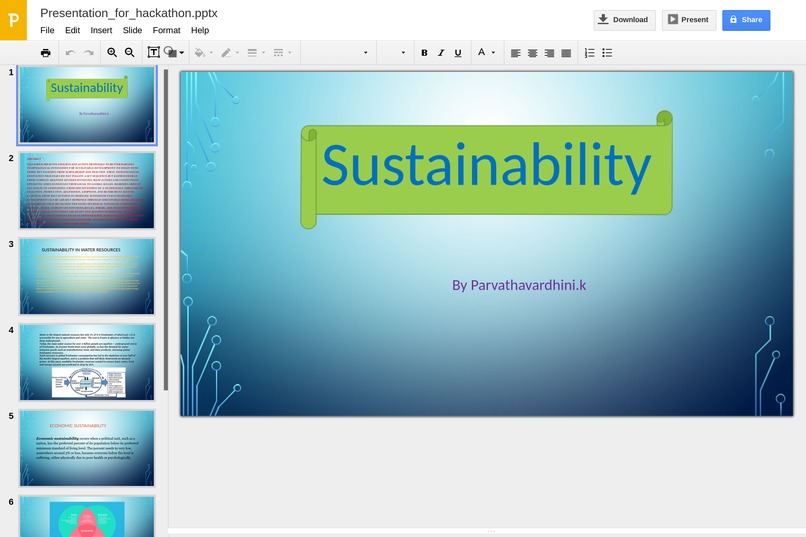Open the shapes insert tool
This screenshot has width=806, height=537.
point(171,52)
